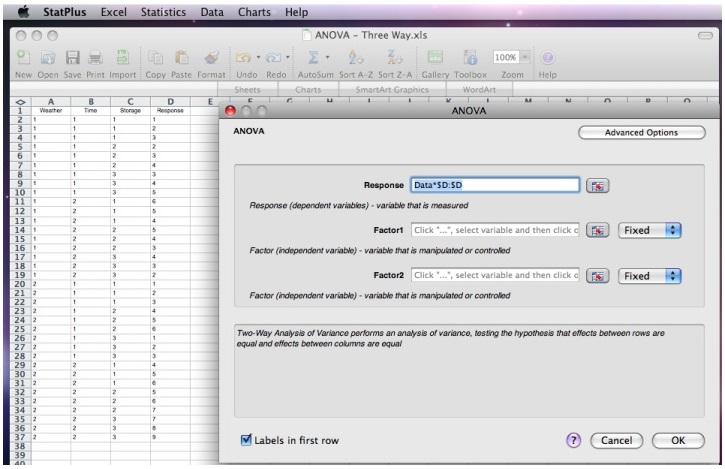
Task: Click the select-all corner of the spreadsheet
Action: coord(20,102)
